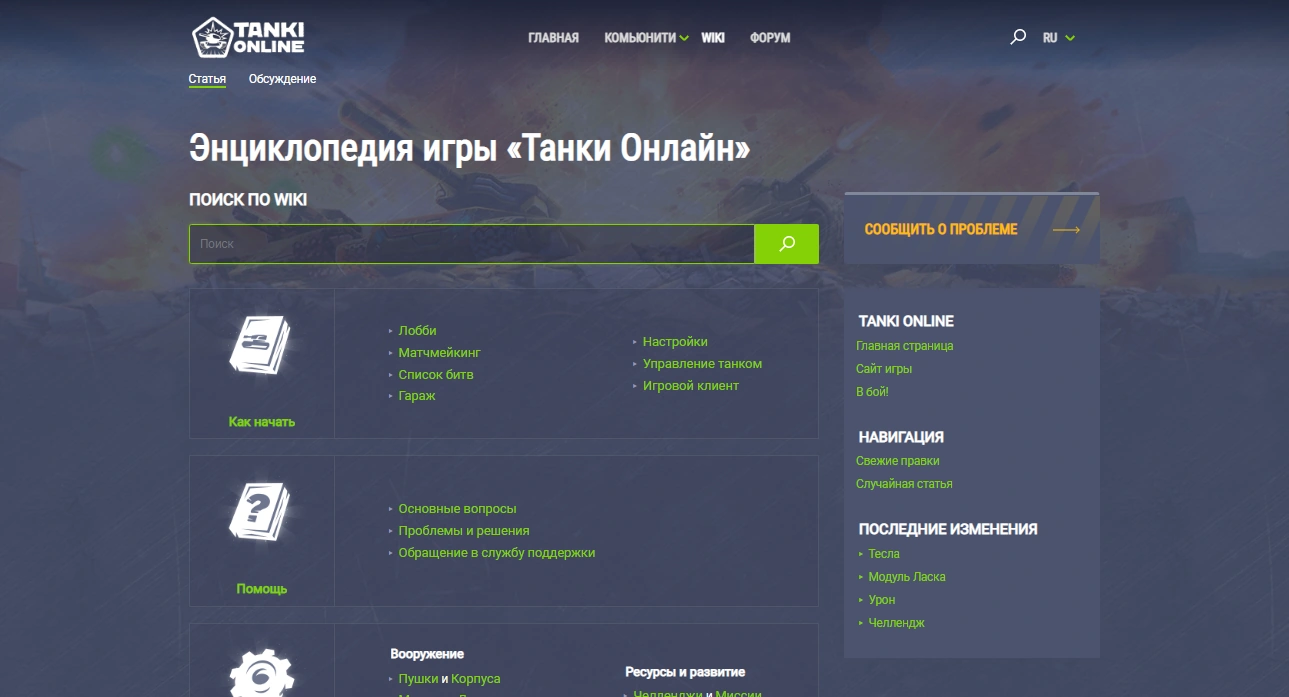The image size is (1289, 697).
Task: Open 'Случайная статья' sidebar link
Action: (x=904, y=484)
